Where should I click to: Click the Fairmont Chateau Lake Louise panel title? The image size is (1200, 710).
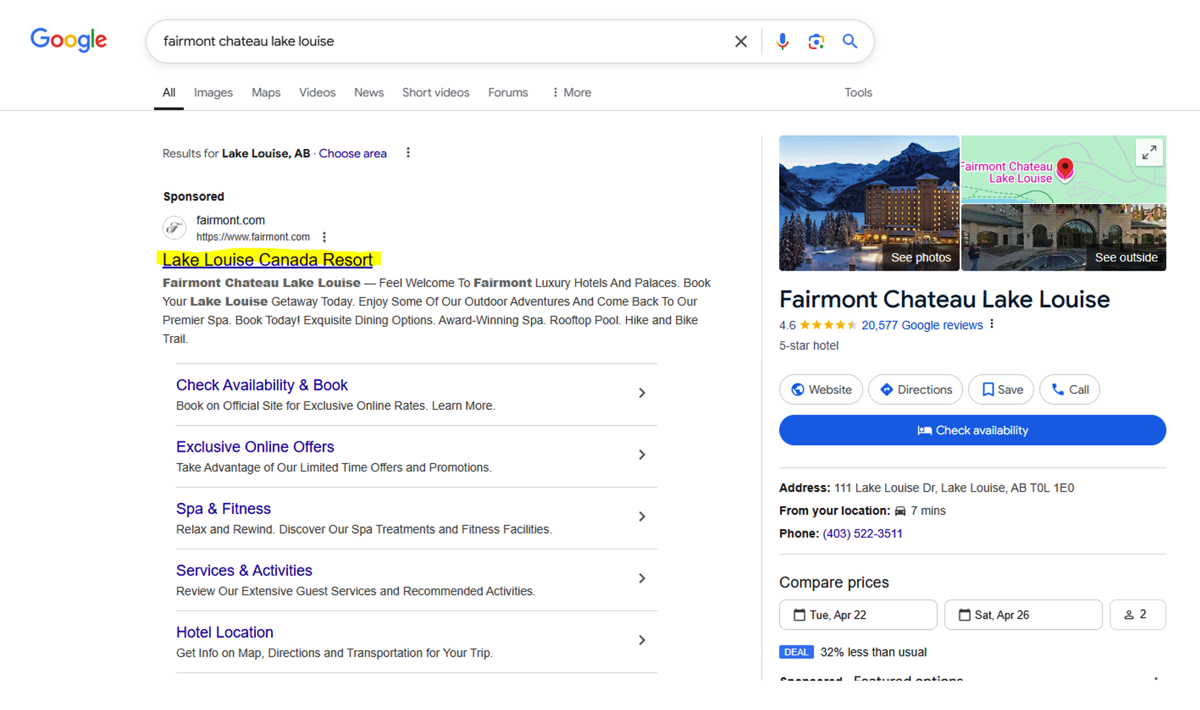coord(944,299)
